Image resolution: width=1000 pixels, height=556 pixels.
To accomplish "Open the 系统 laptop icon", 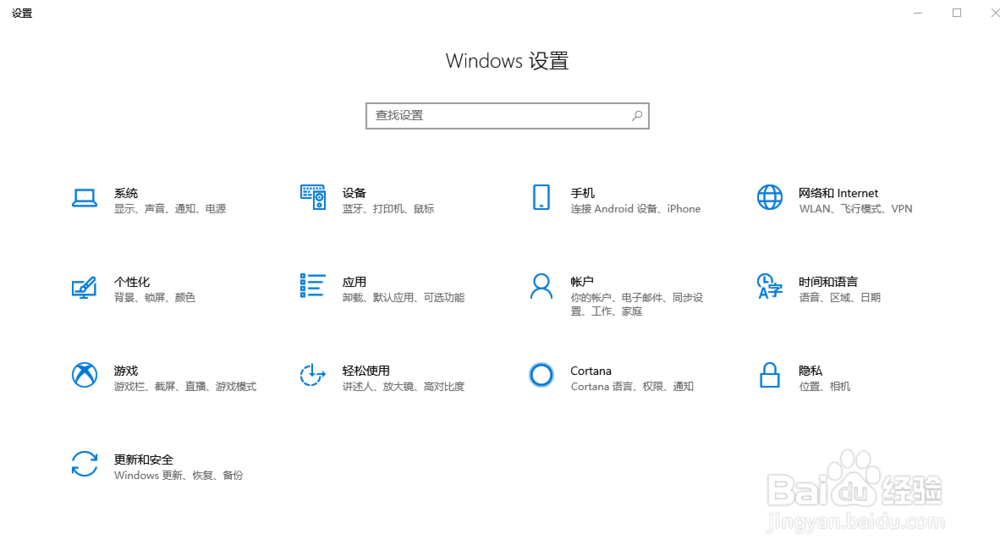I will pos(84,198).
